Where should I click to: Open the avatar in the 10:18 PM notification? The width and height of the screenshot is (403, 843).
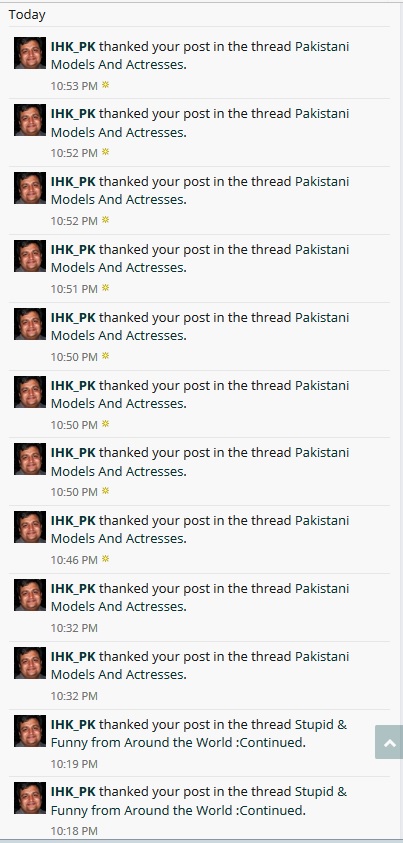click(x=30, y=798)
